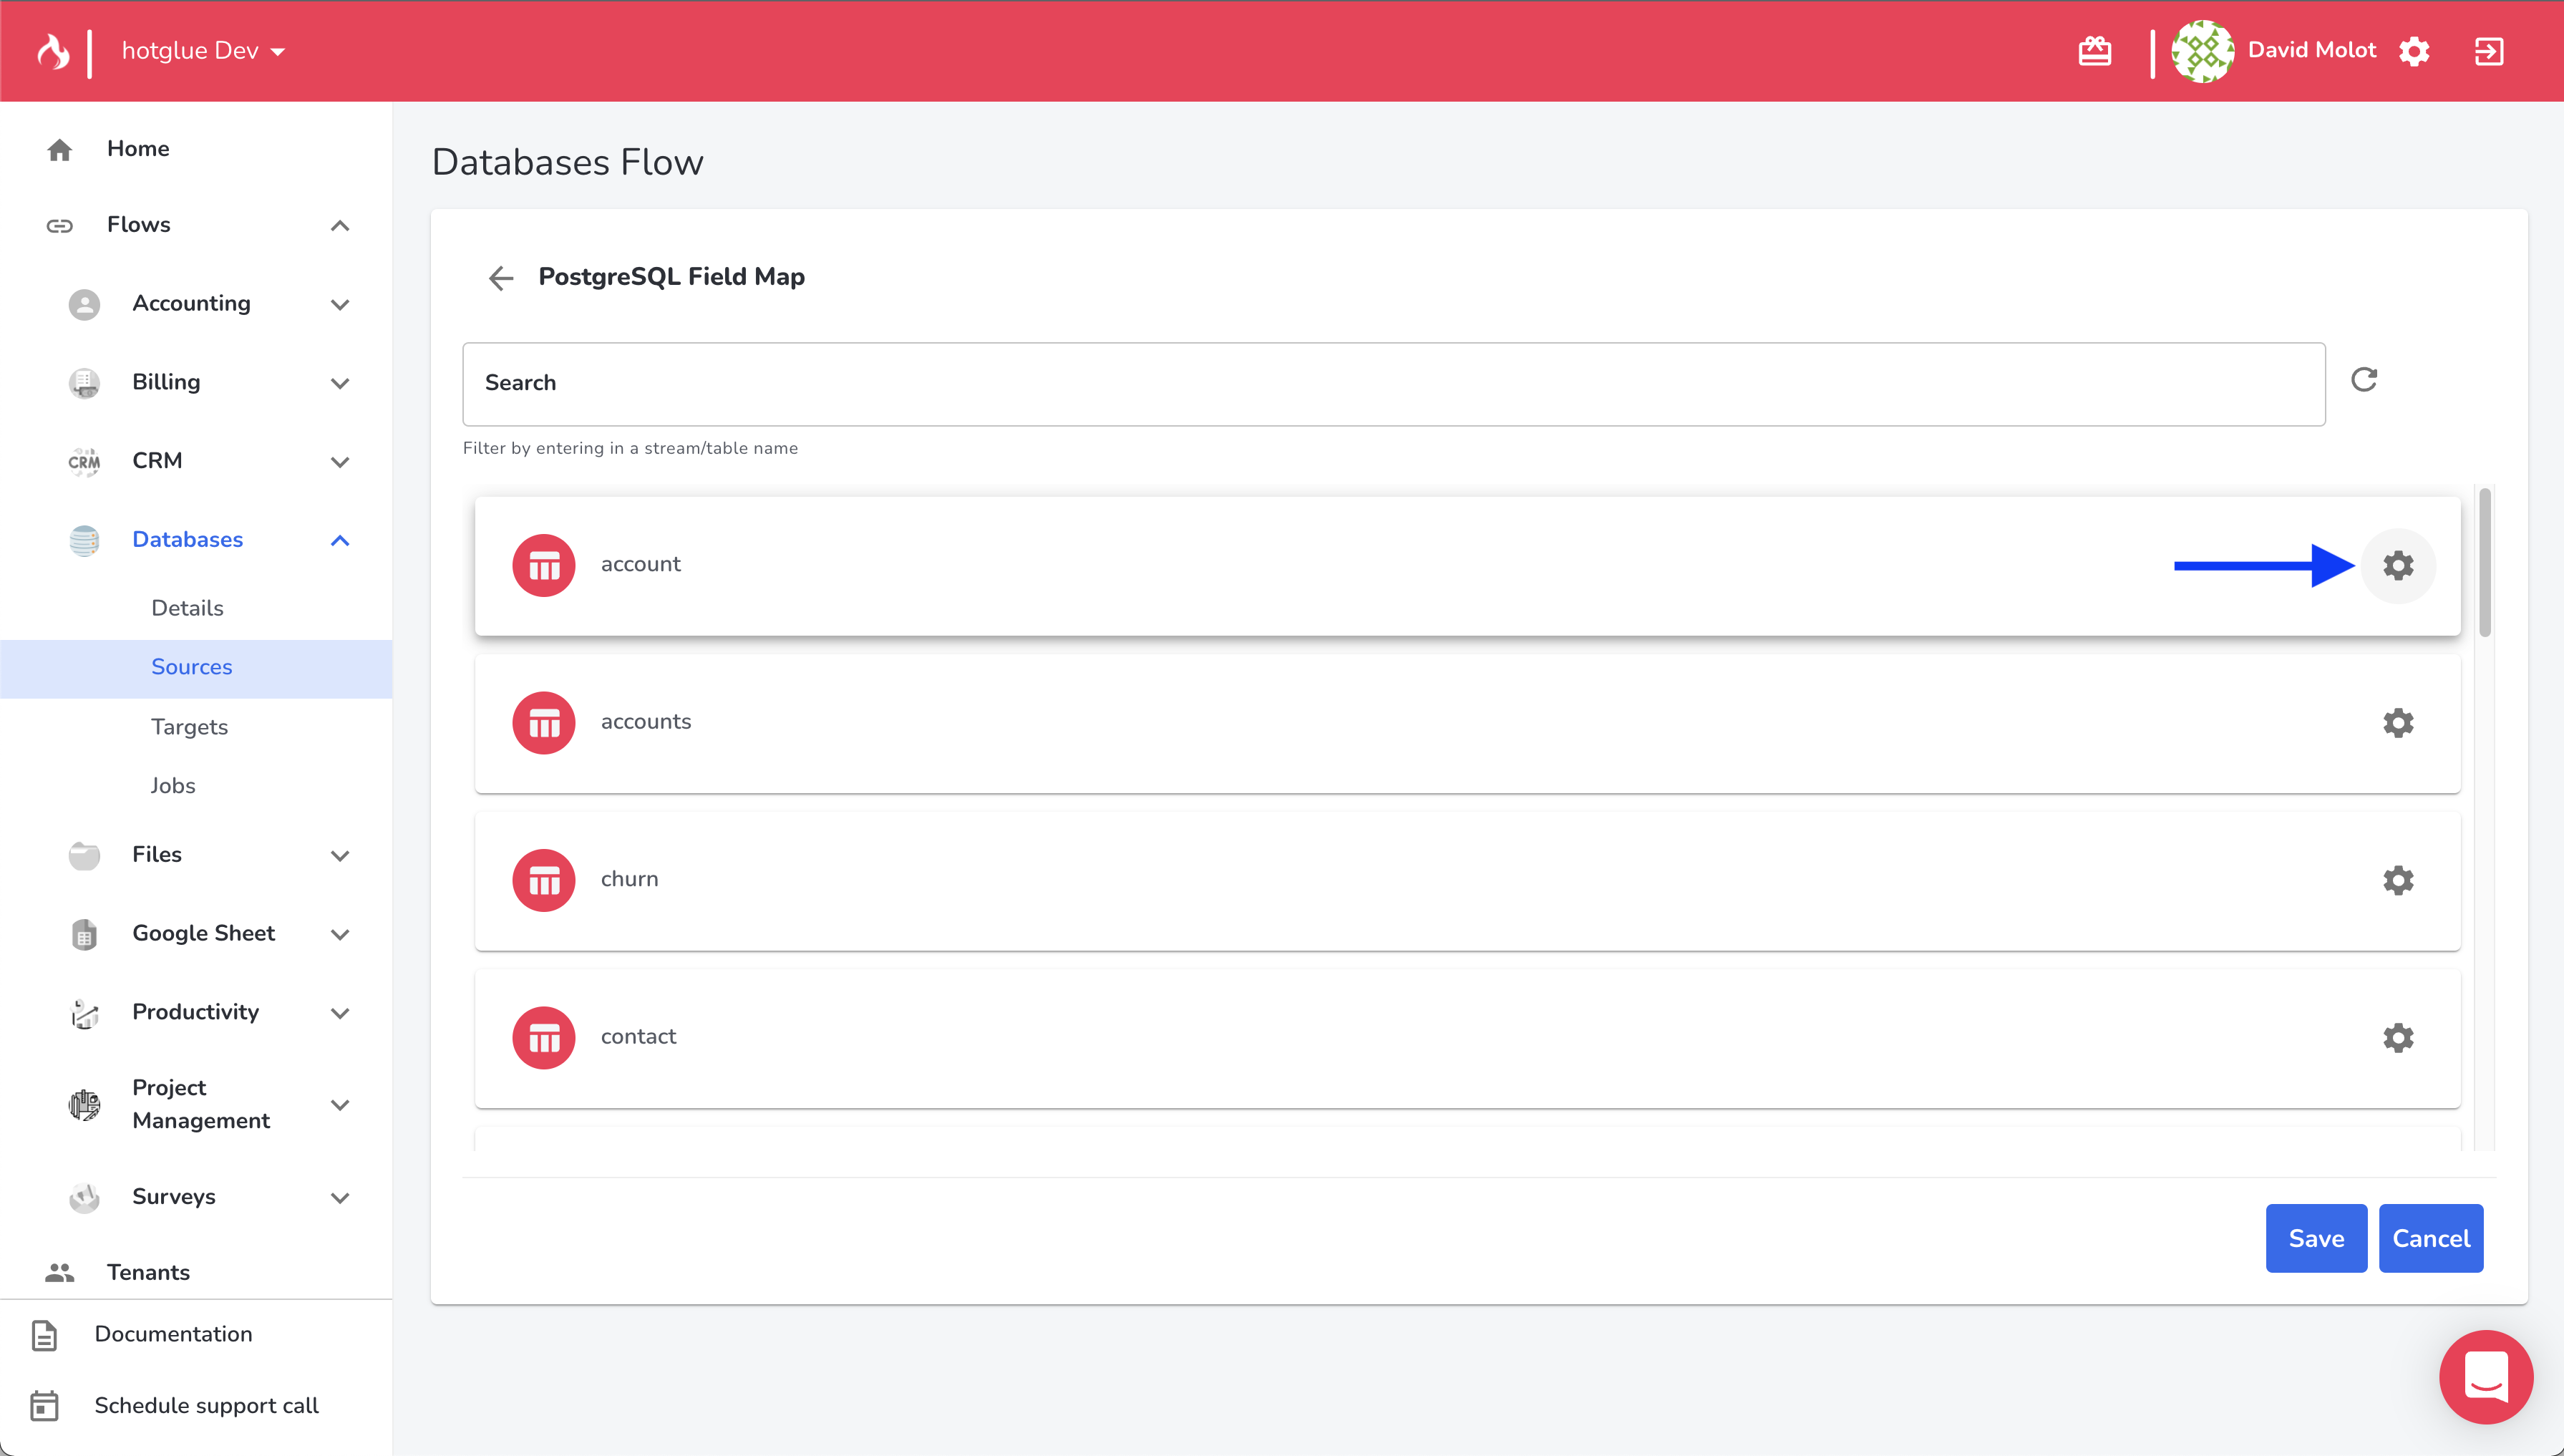The width and height of the screenshot is (2564, 1456).
Task: Expand the Accounting flow section
Action: (339, 304)
